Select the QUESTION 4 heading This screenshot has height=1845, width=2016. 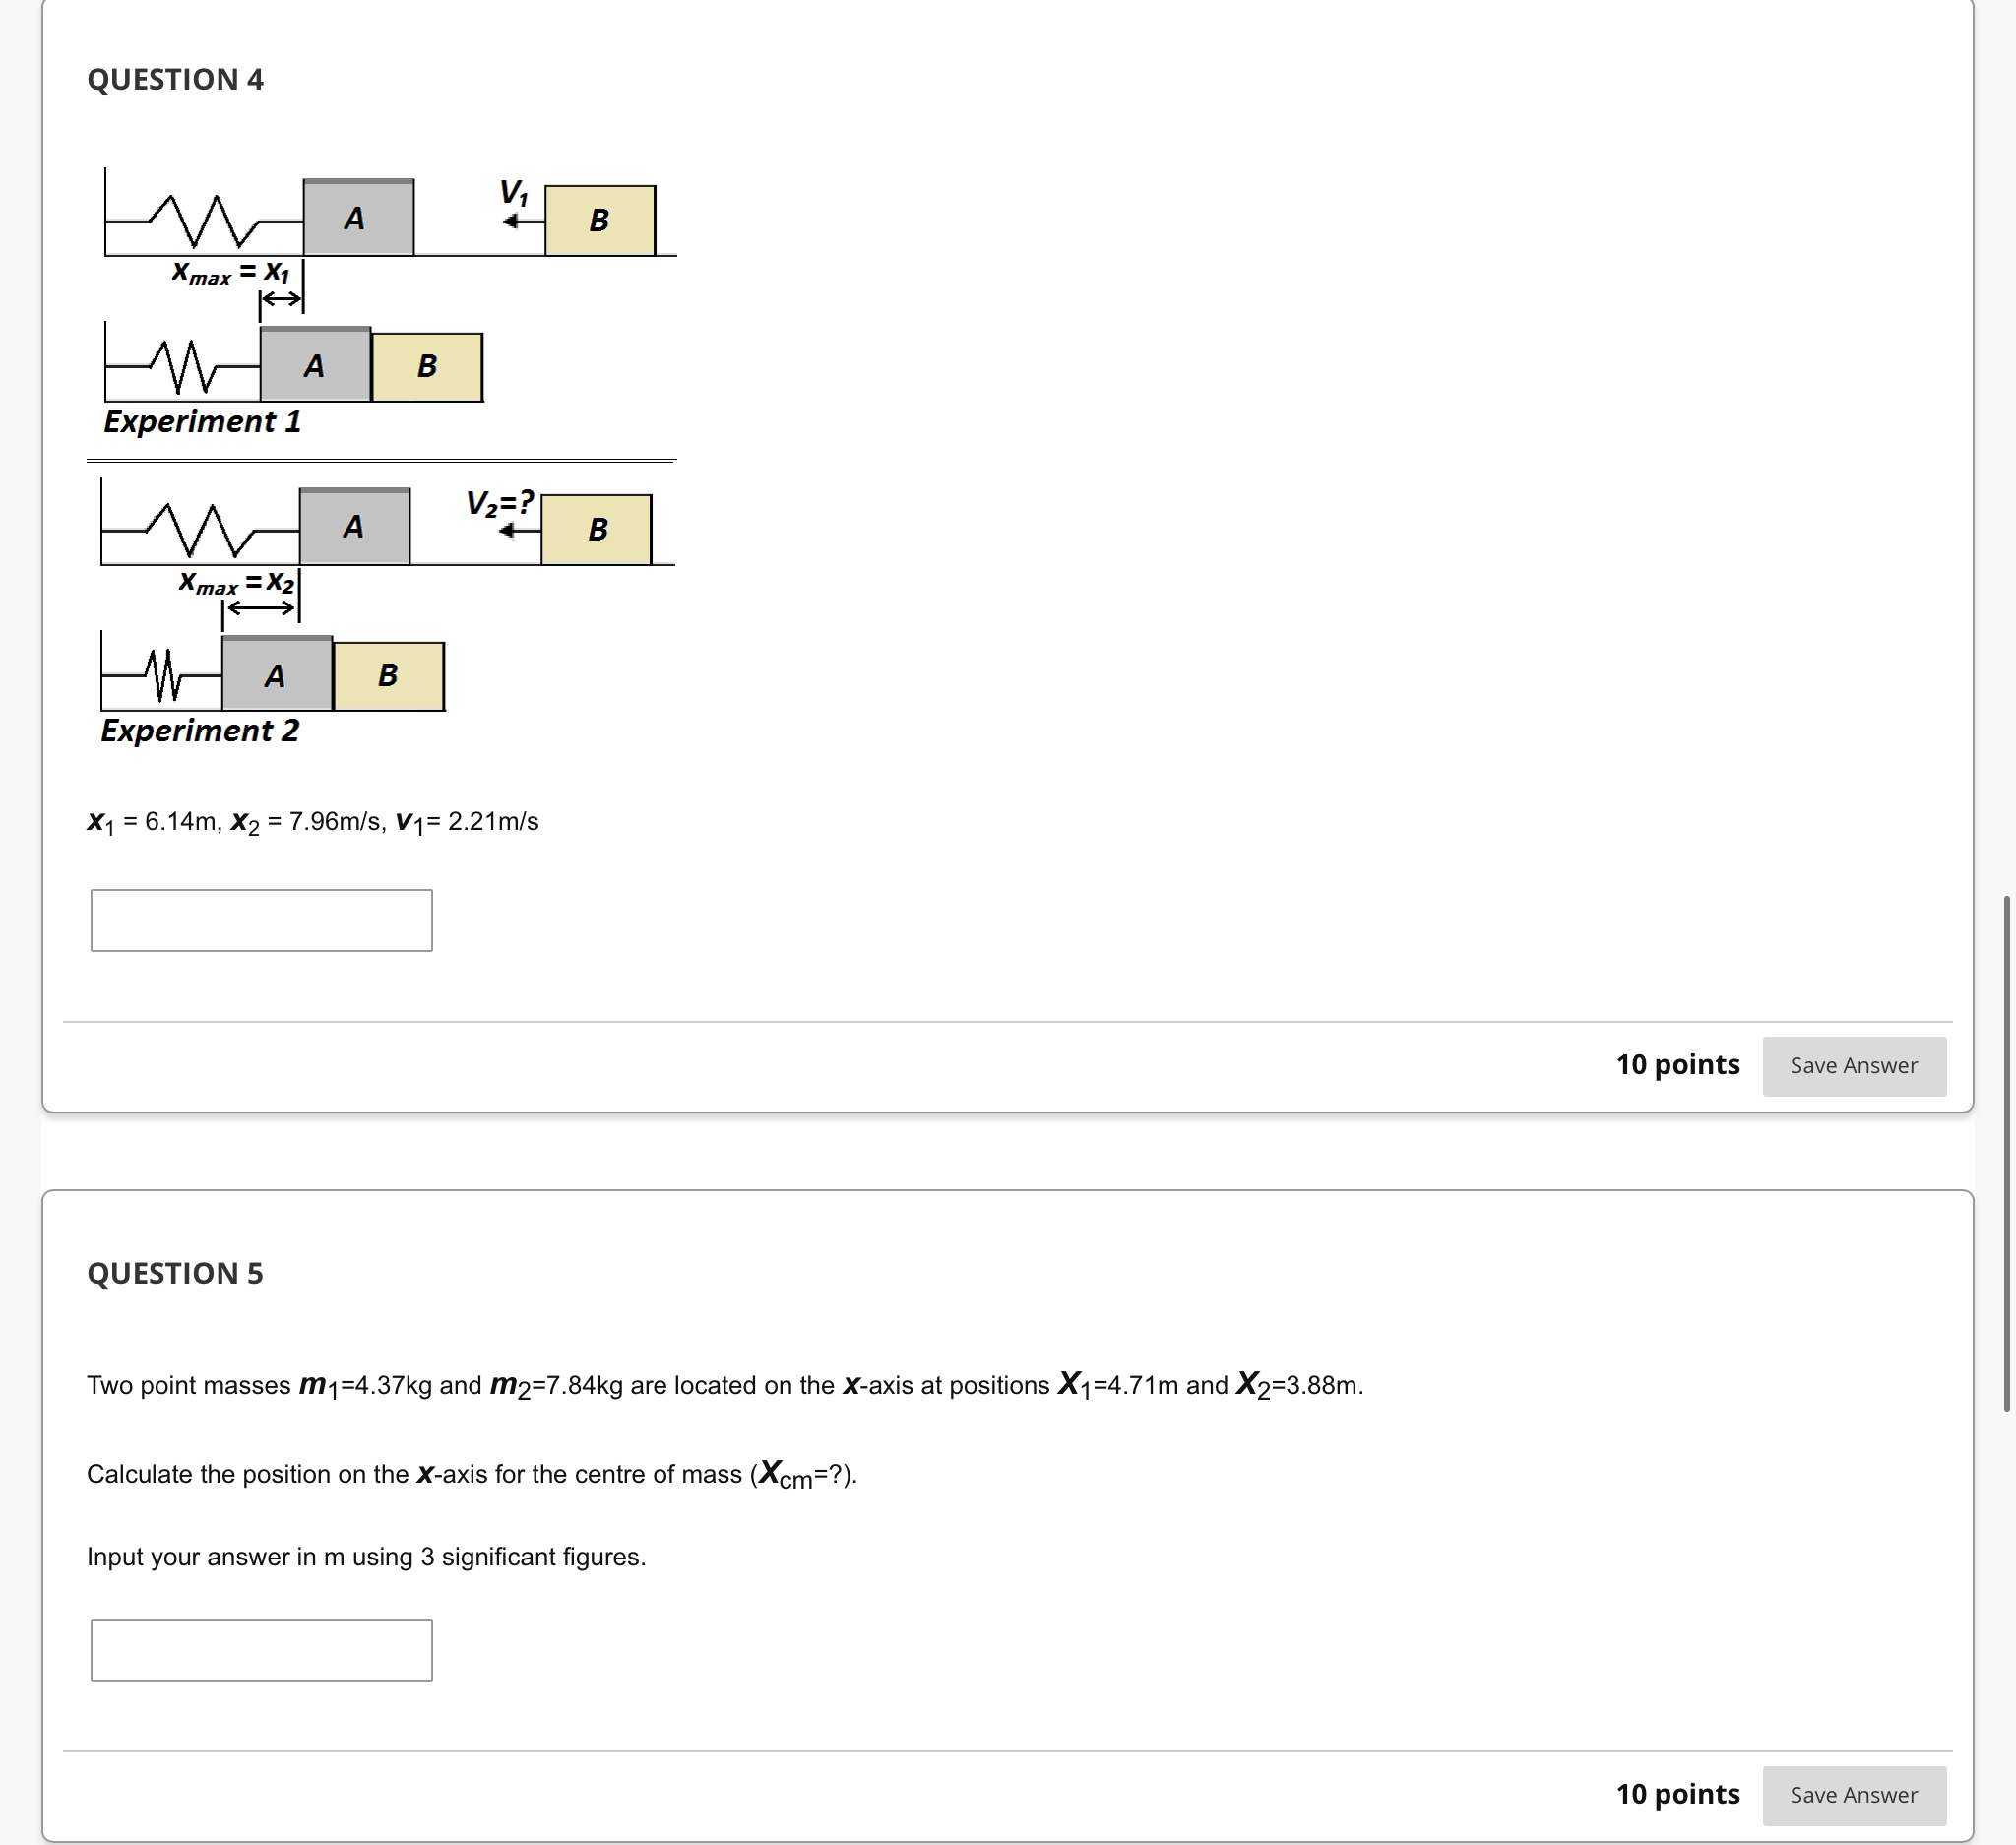[176, 79]
